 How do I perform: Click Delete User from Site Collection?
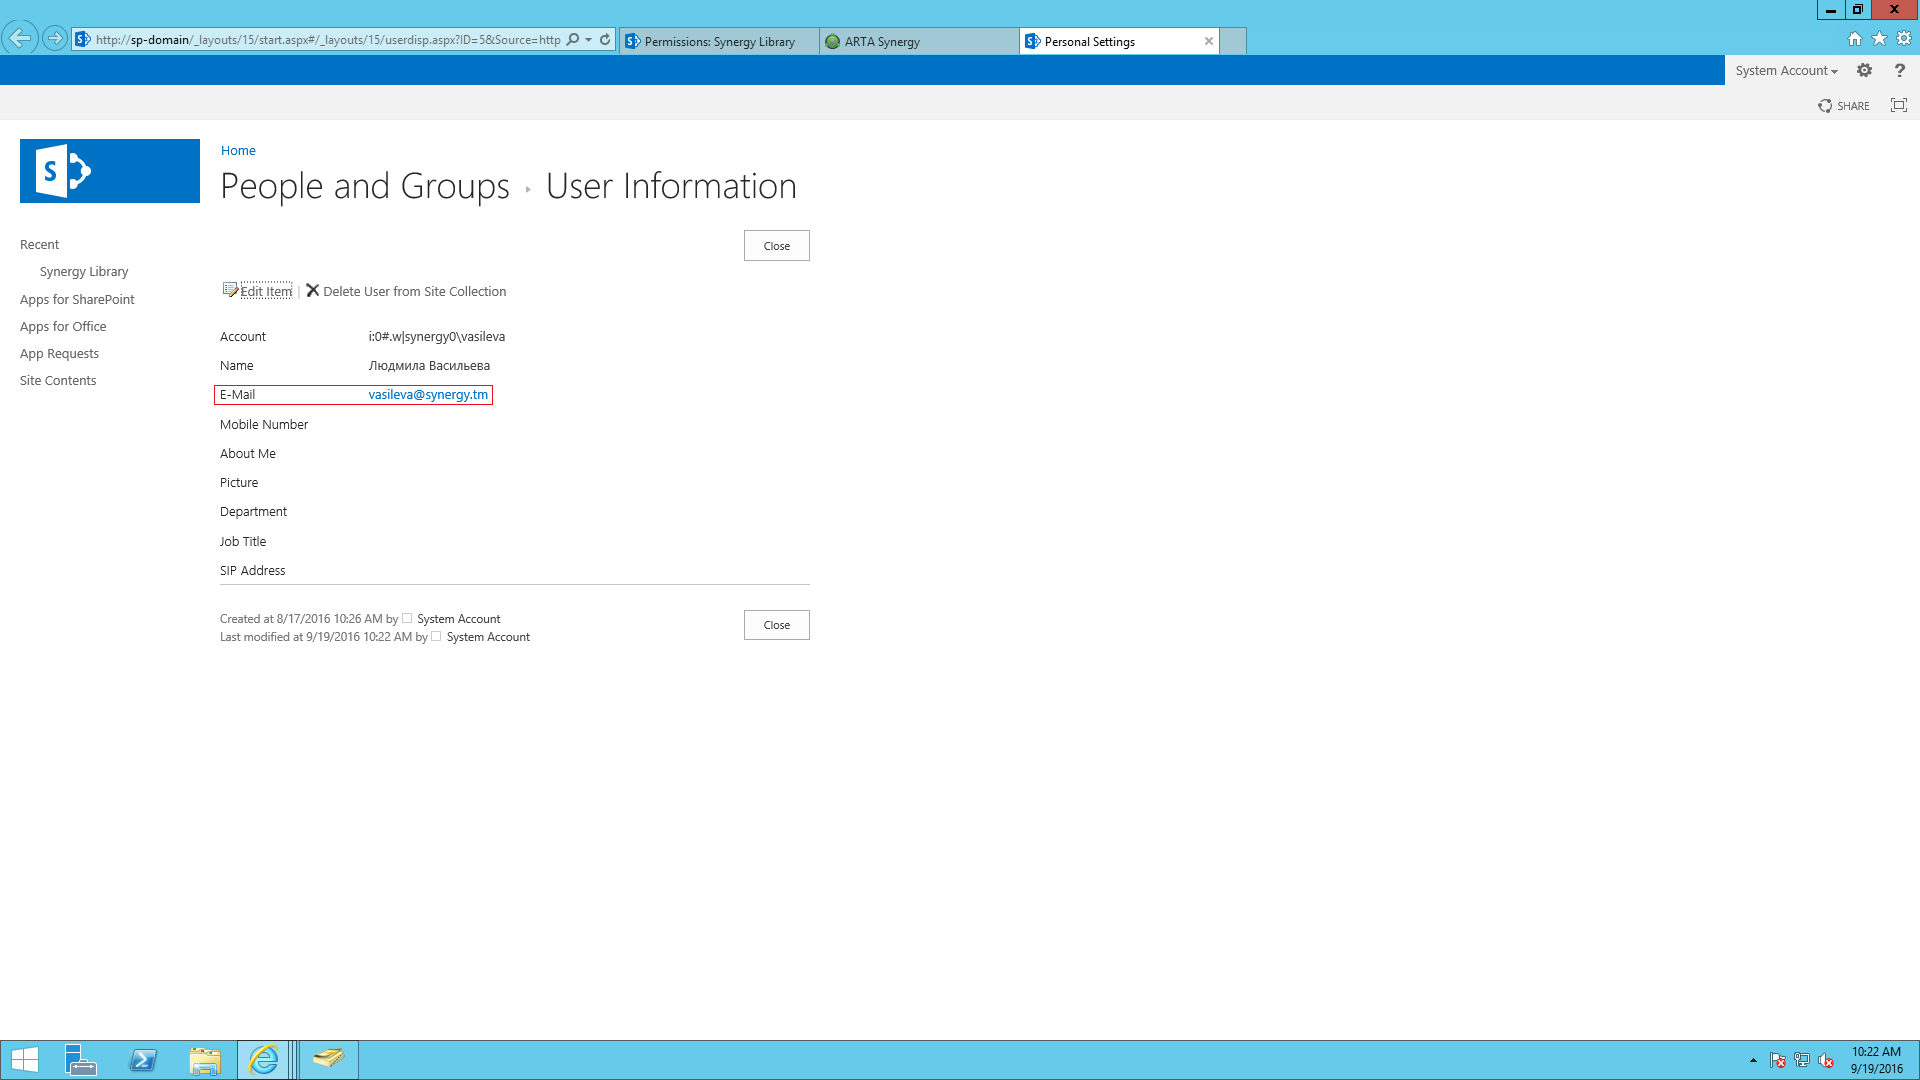pyautogui.click(x=406, y=291)
